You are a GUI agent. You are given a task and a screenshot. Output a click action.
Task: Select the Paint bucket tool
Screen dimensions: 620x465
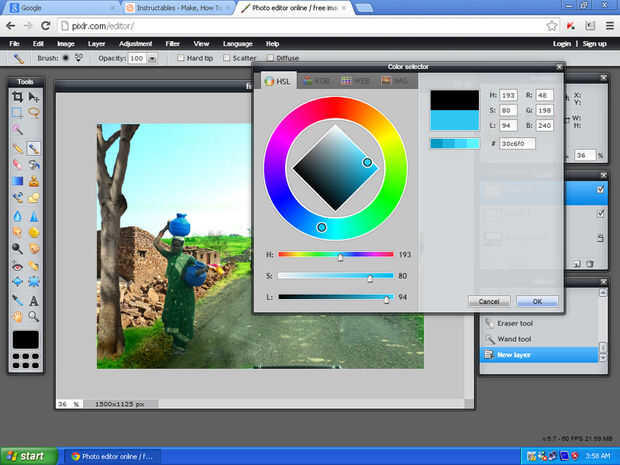[x=34, y=164]
